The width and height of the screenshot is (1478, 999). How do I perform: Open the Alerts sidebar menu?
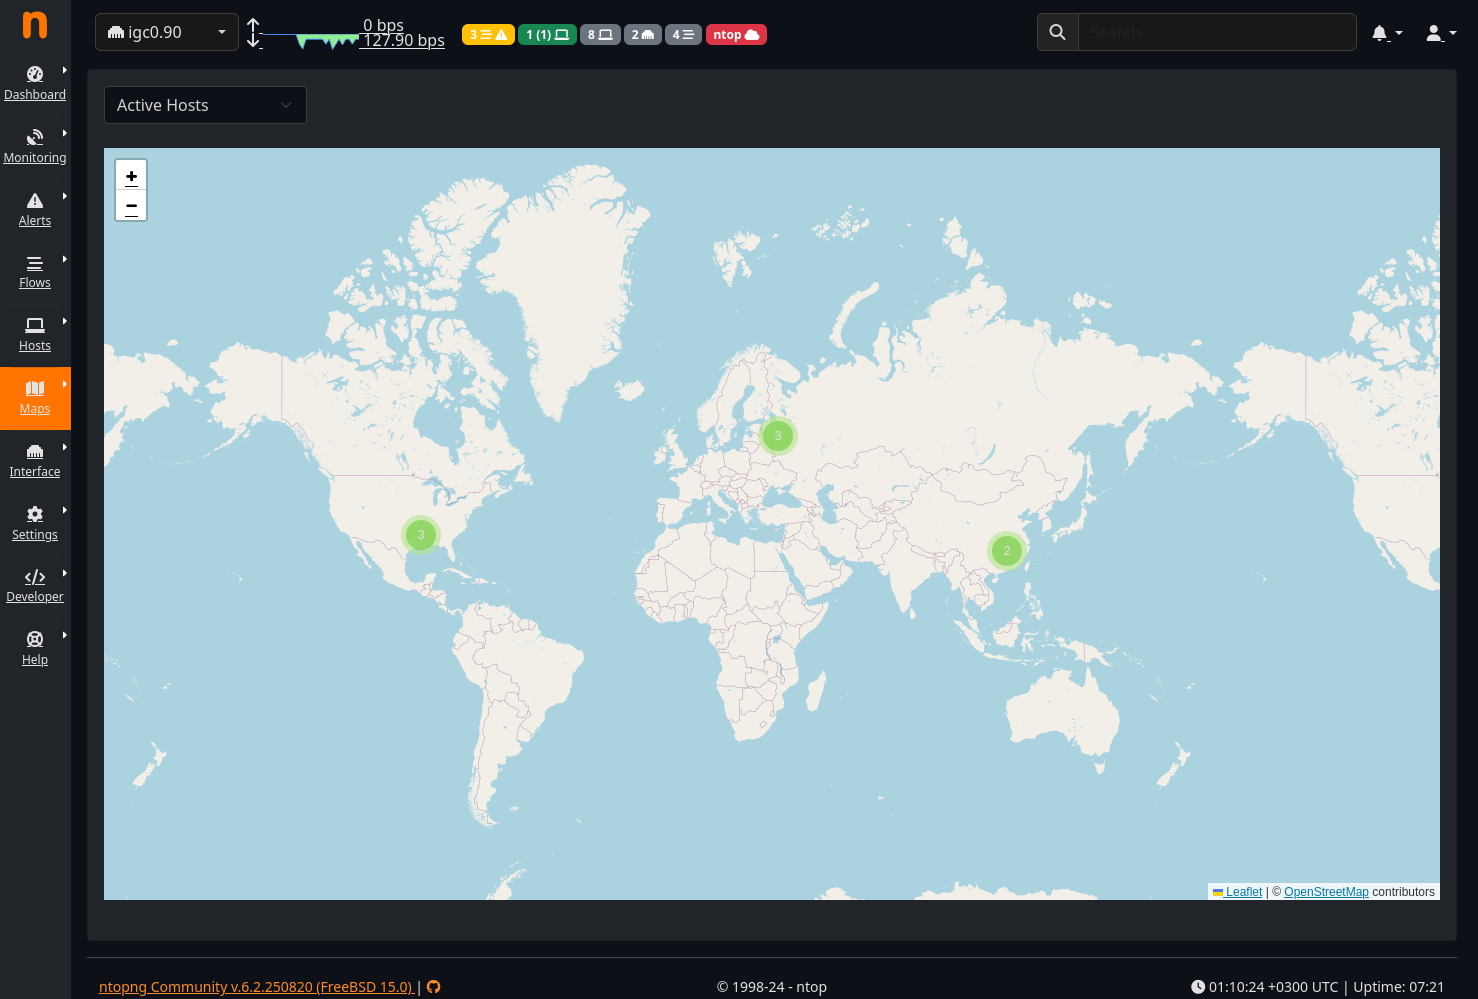point(35,209)
